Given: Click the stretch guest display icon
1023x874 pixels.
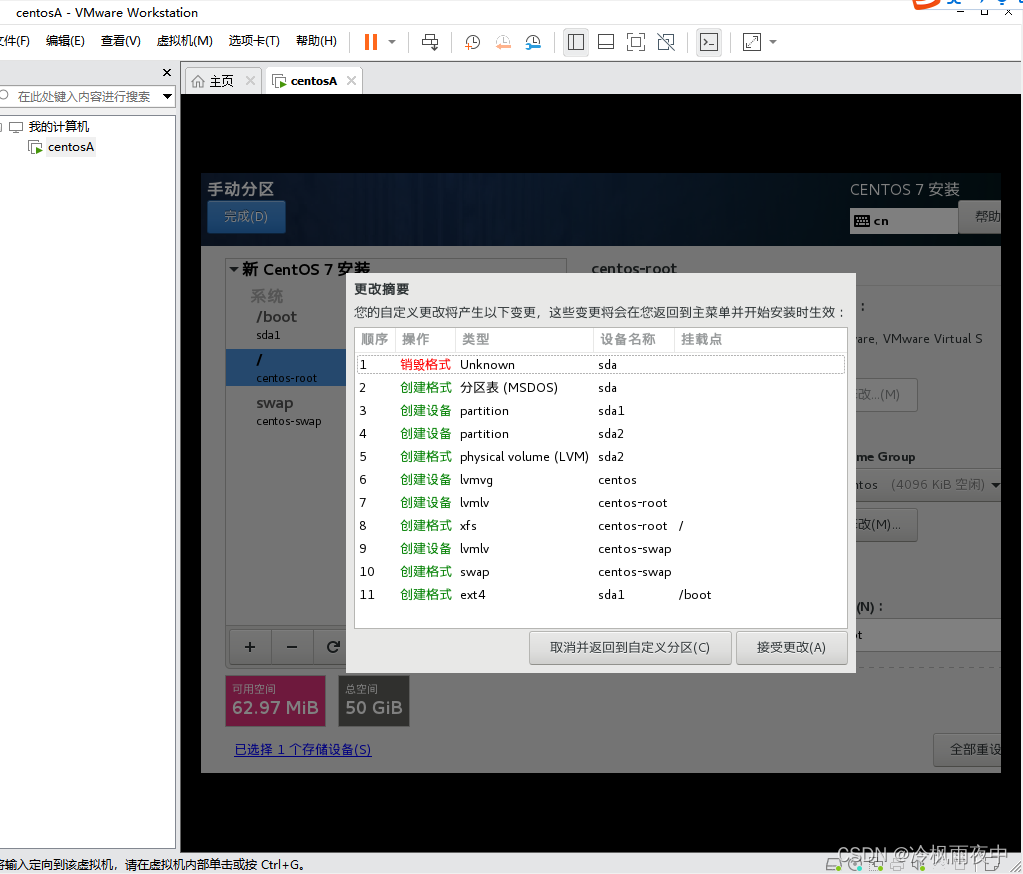Looking at the screenshot, I should point(752,42).
